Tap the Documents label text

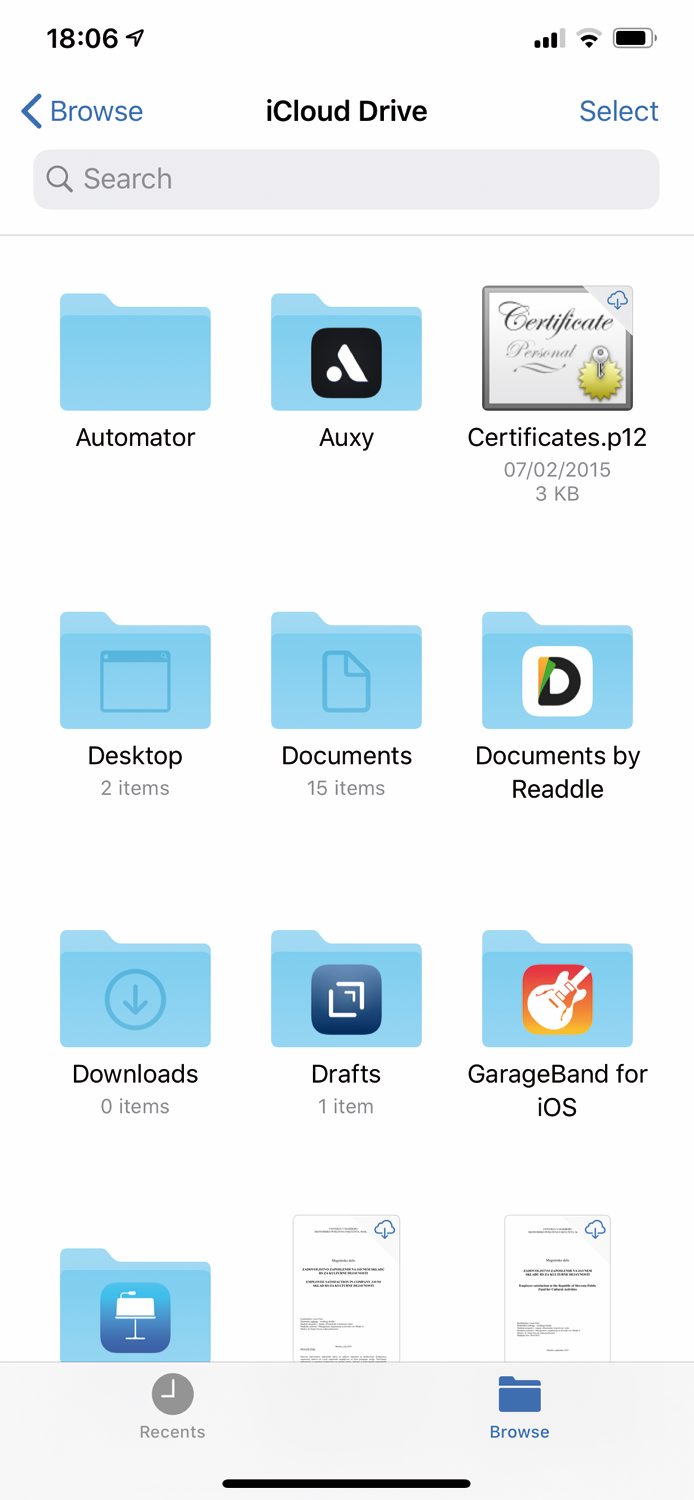point(346,756)
